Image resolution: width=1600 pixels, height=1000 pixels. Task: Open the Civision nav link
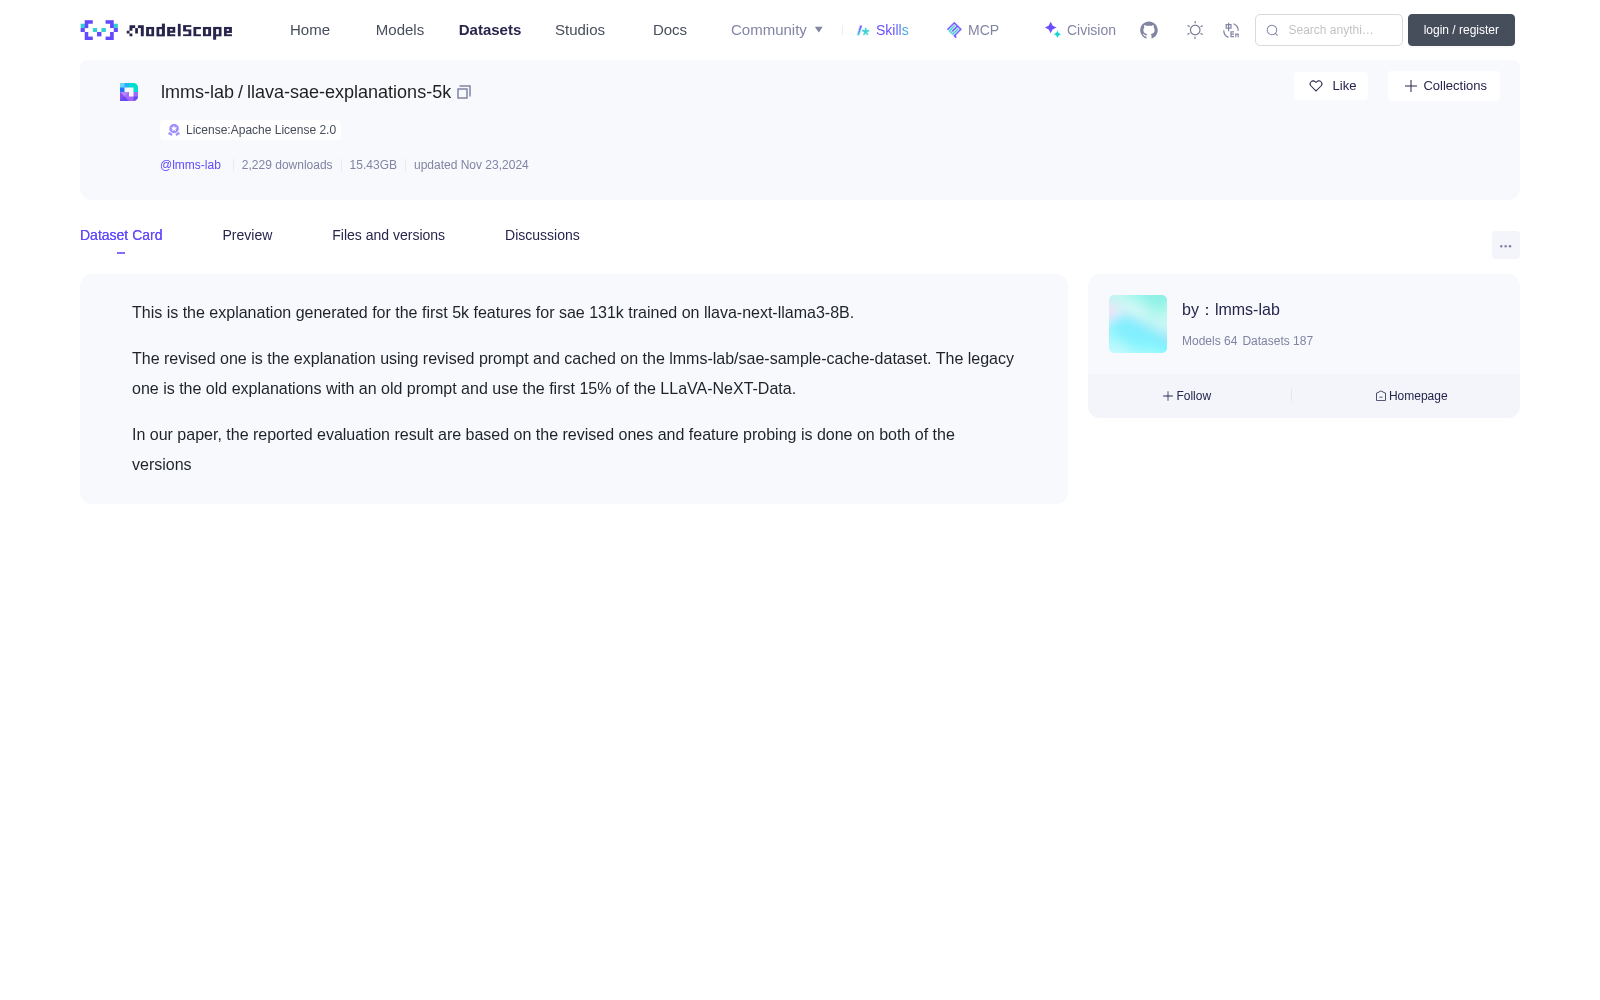(x=1080, y=30)
